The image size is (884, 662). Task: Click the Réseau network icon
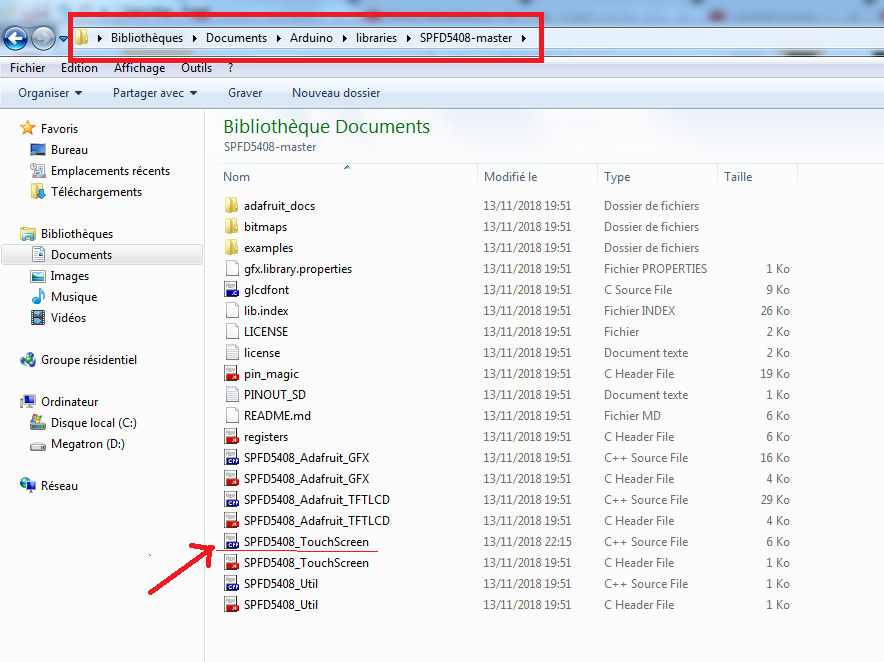(x=28, y=486)
